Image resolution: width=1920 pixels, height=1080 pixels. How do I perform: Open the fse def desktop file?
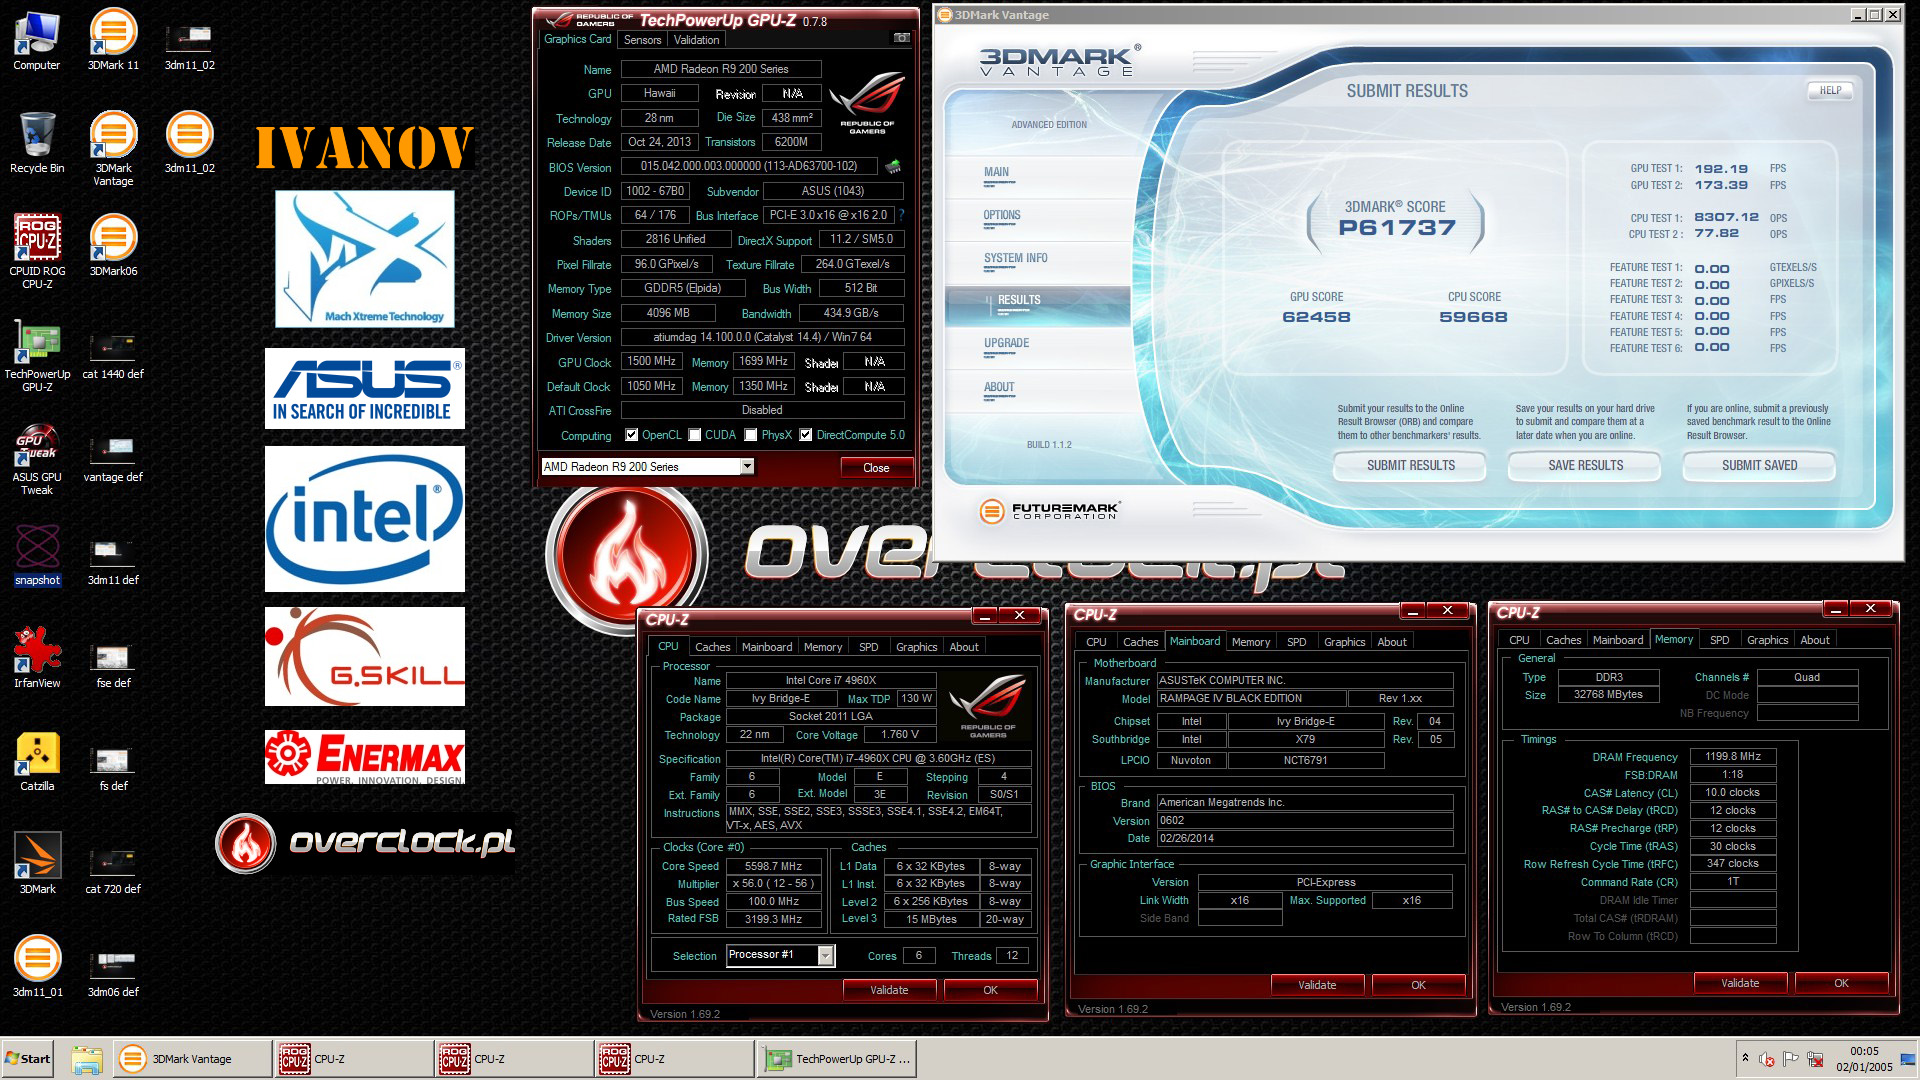click(x=113, y=664)
